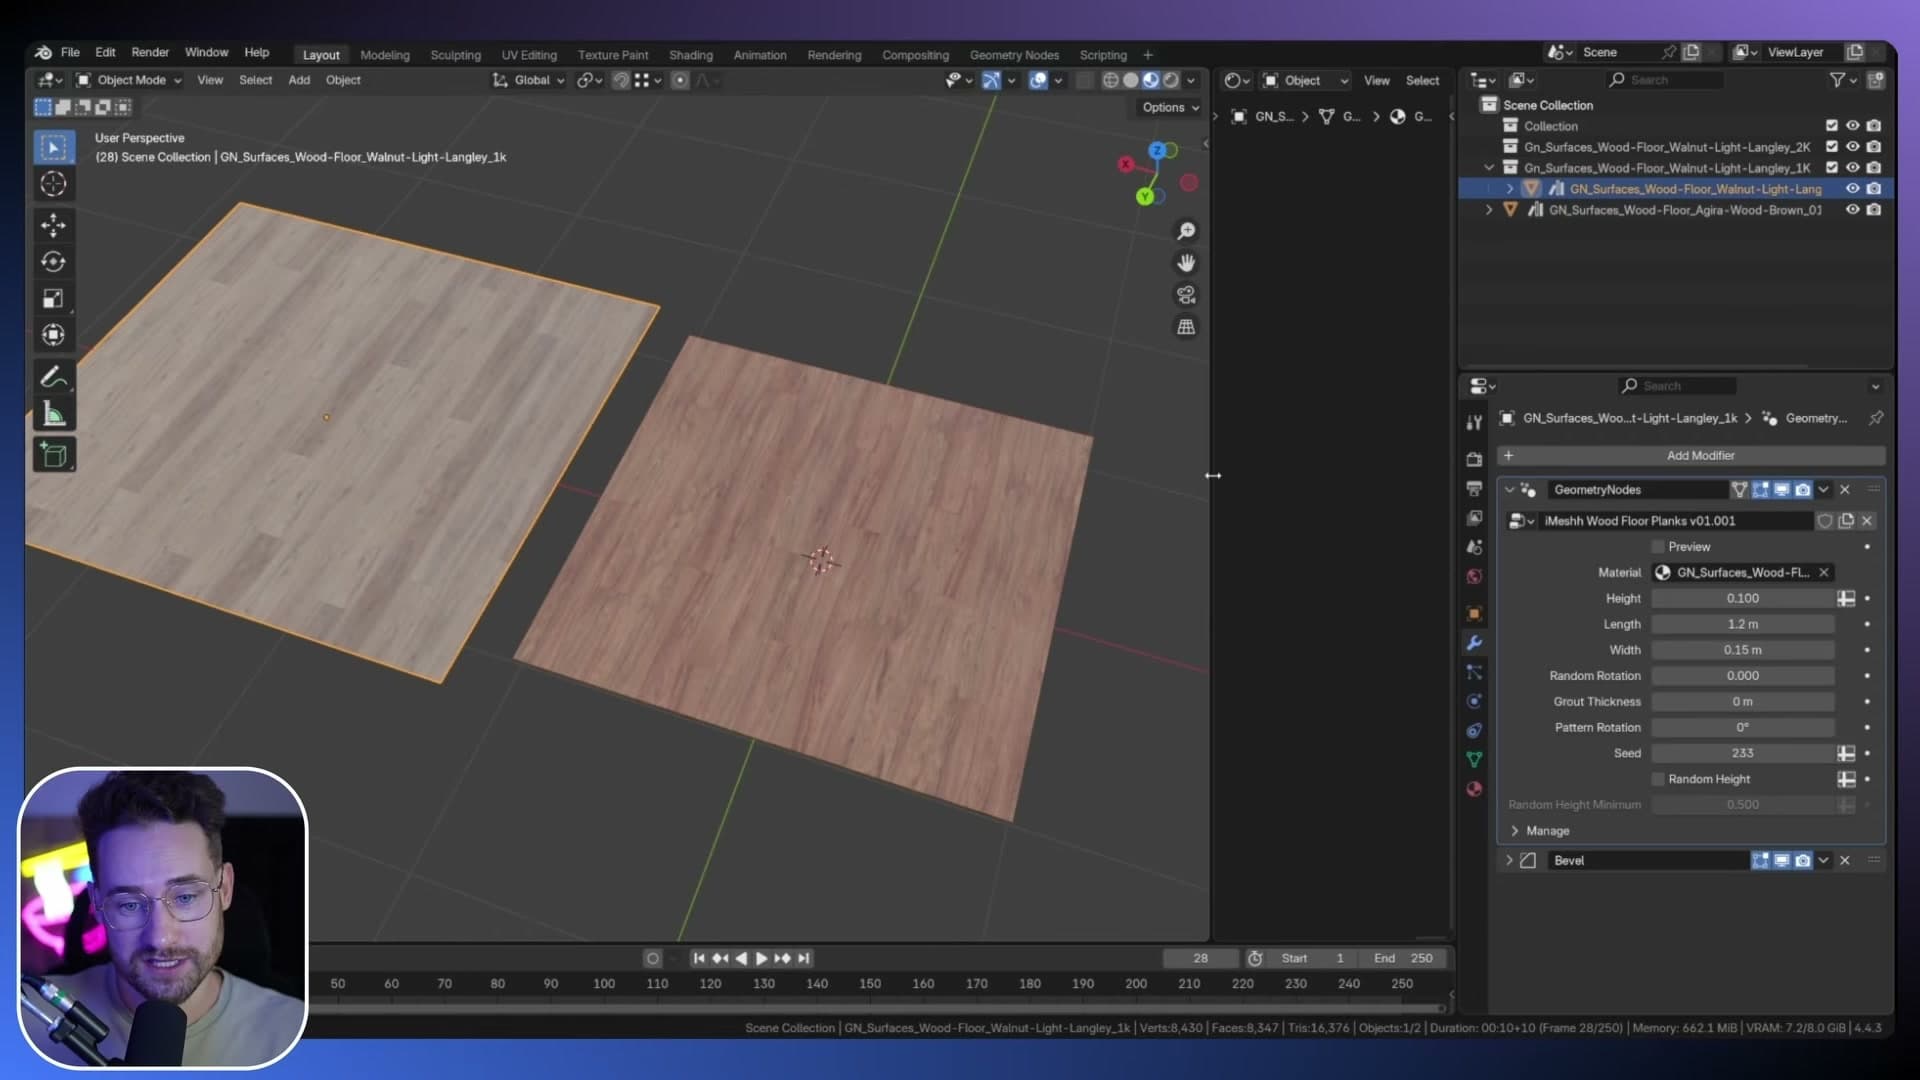Open the Modifiers wrench tab in Properties
The image size is (1920, 1080).
click(1474, 643)
